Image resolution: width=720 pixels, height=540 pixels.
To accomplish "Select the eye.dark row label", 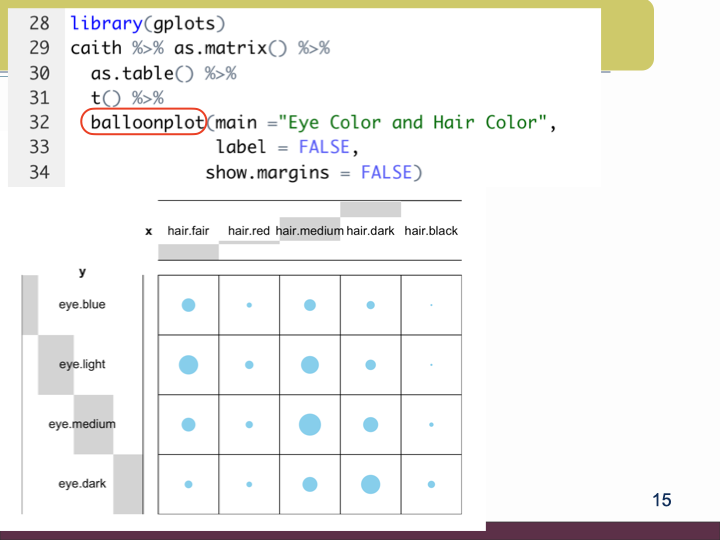I will [81, 485].
